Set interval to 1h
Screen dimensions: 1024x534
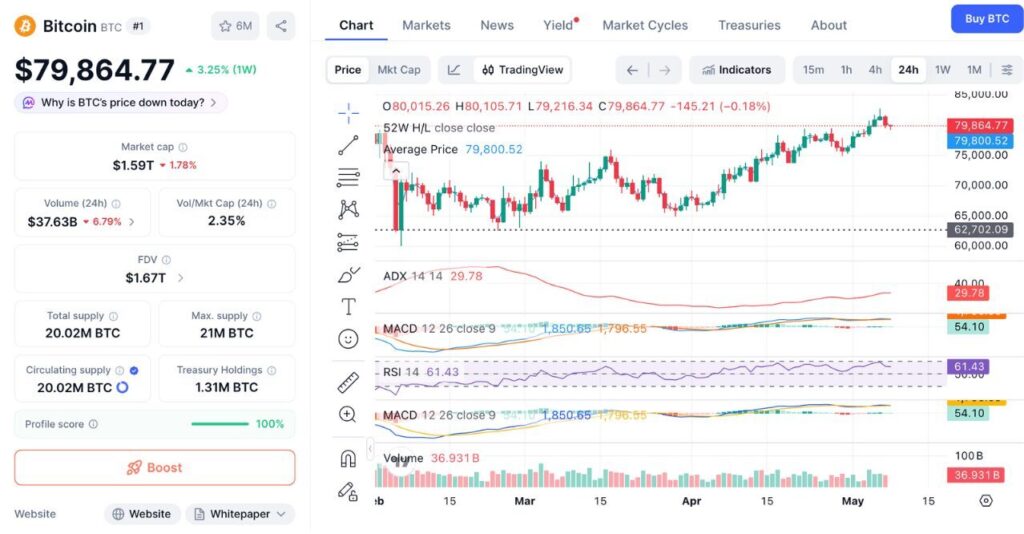846,70
